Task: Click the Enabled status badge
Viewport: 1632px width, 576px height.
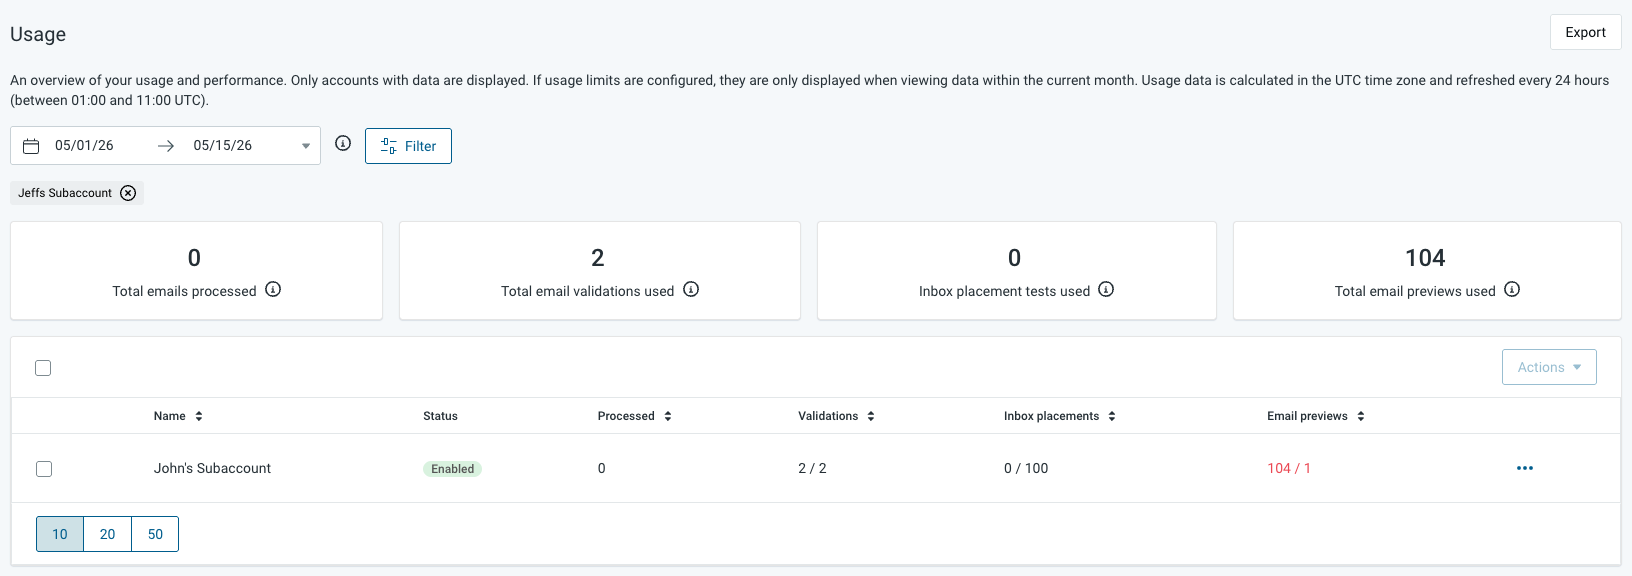Action: pos(452,469)
